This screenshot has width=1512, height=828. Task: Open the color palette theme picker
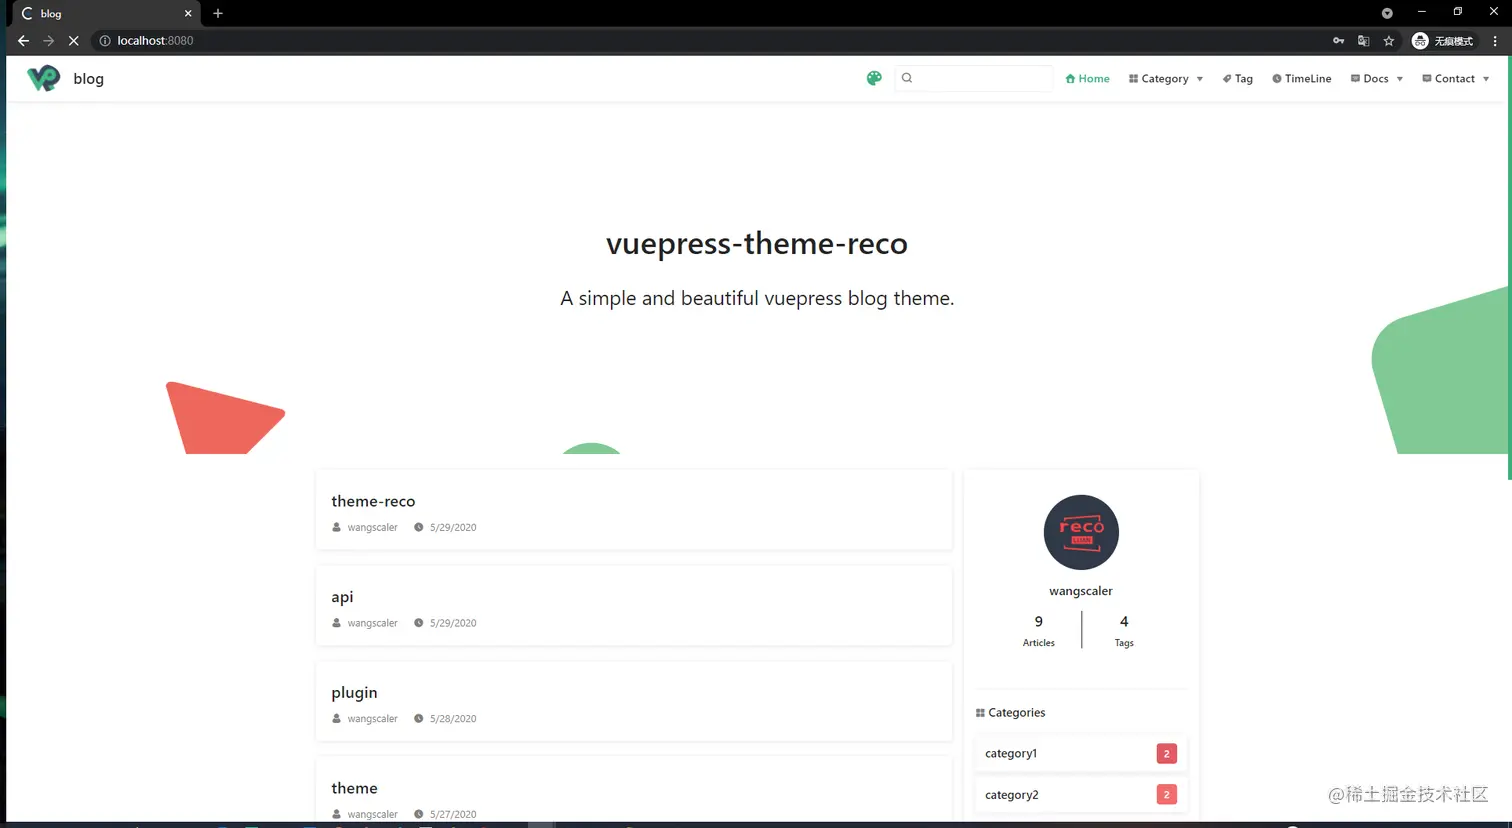click(x=874, y=78)
